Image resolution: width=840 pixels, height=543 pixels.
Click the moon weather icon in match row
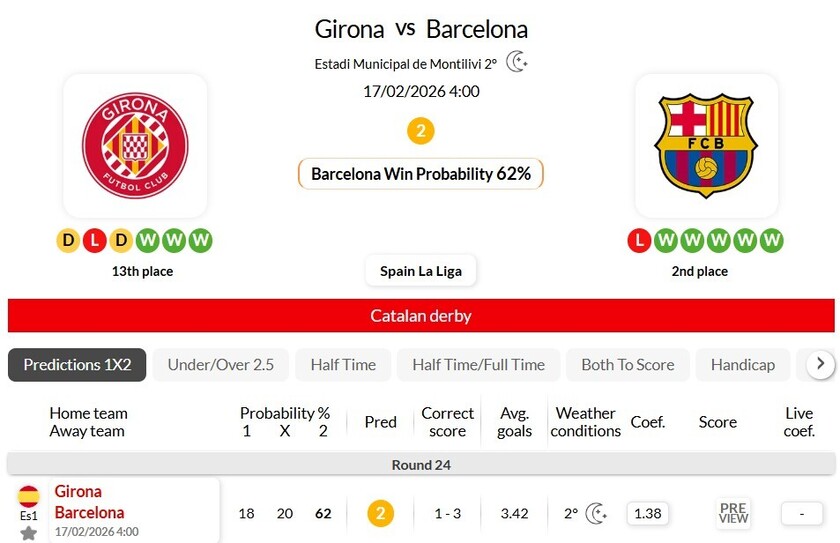(596, 513)
